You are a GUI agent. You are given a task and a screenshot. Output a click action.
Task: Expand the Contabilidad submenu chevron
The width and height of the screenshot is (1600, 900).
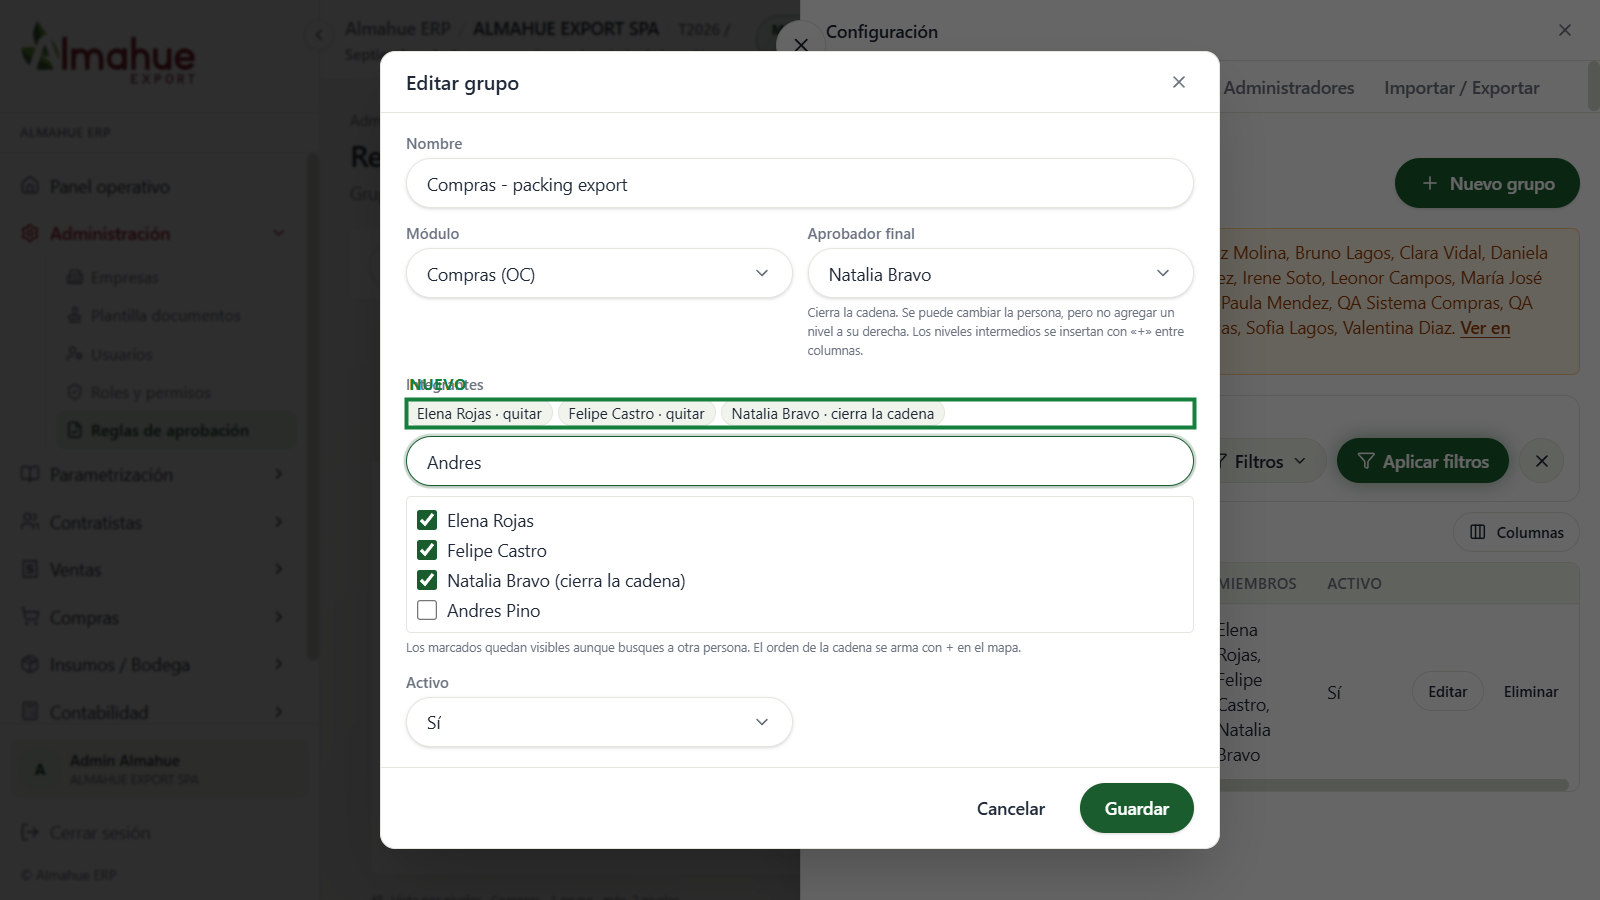pyautogui.click(x=279, y=712)
